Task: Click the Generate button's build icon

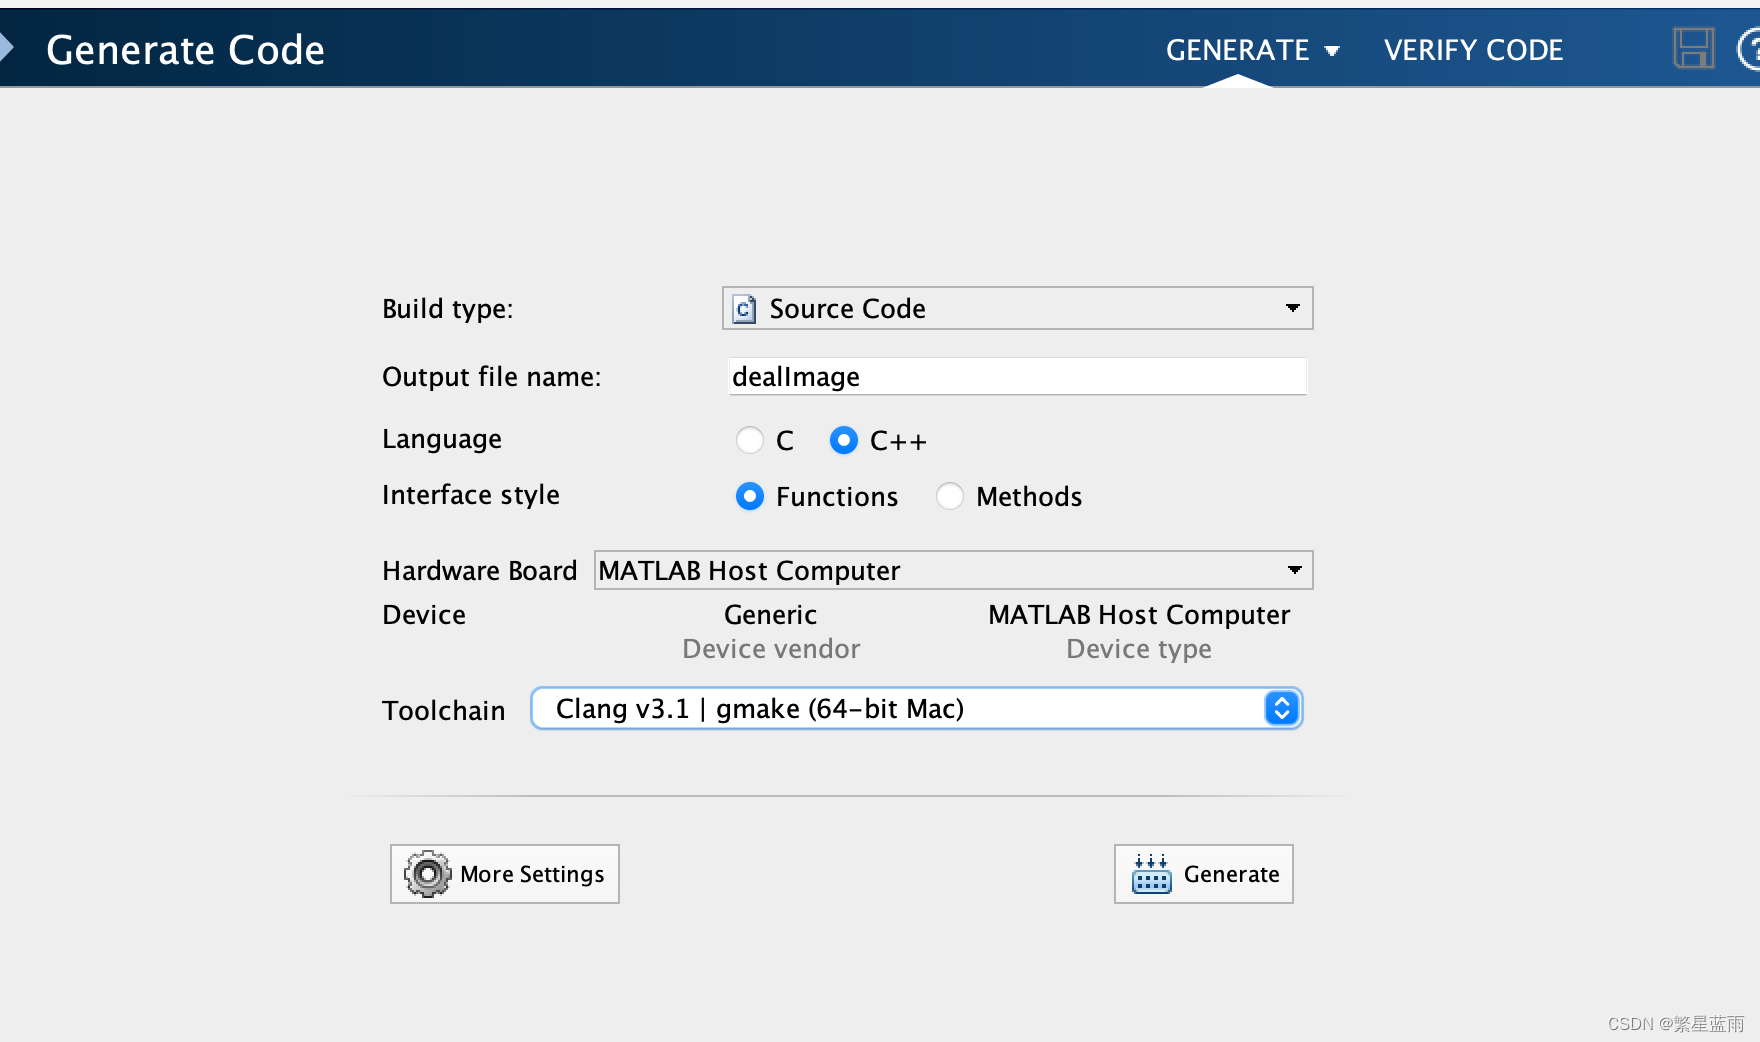Action: pyautogui.click(x=1151, y=874)
